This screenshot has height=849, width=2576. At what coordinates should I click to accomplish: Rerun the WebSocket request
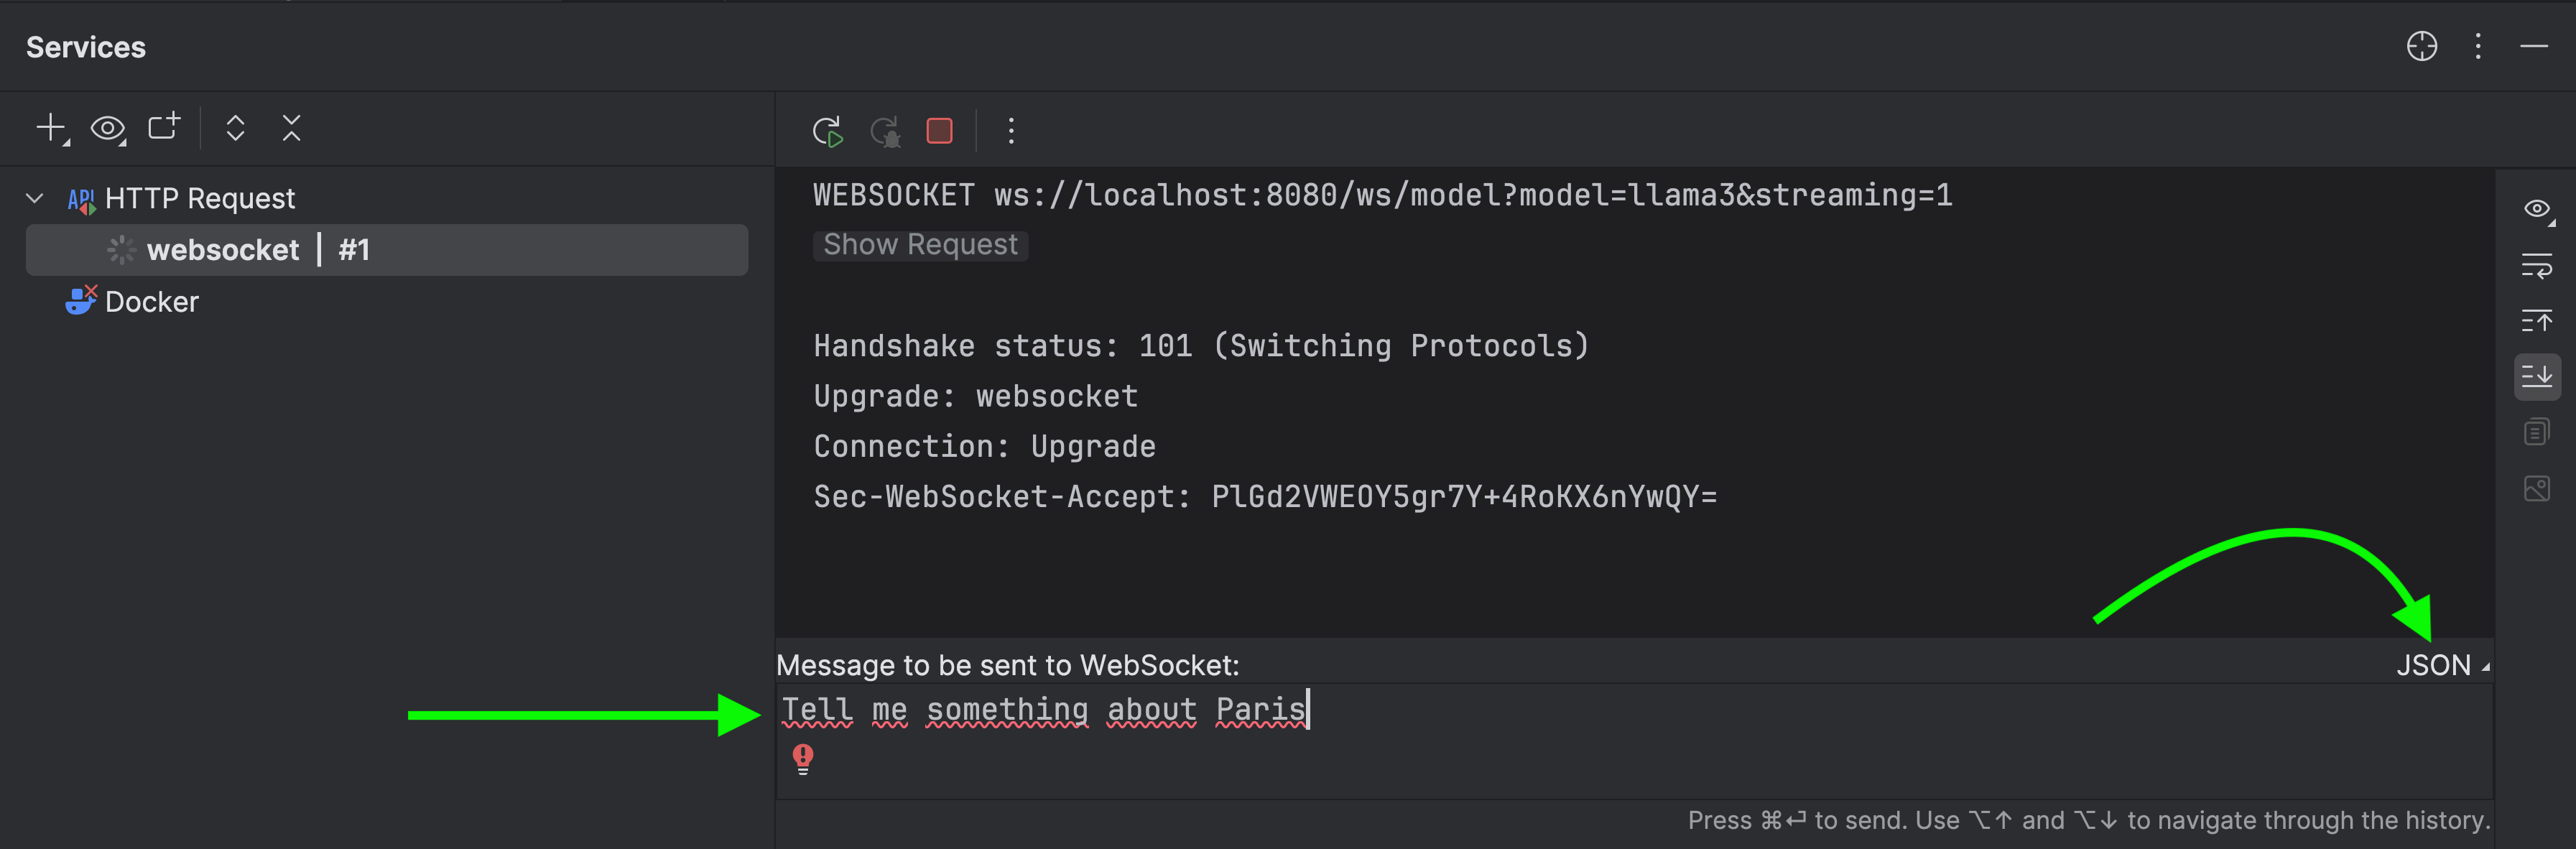tap(828, 131)
